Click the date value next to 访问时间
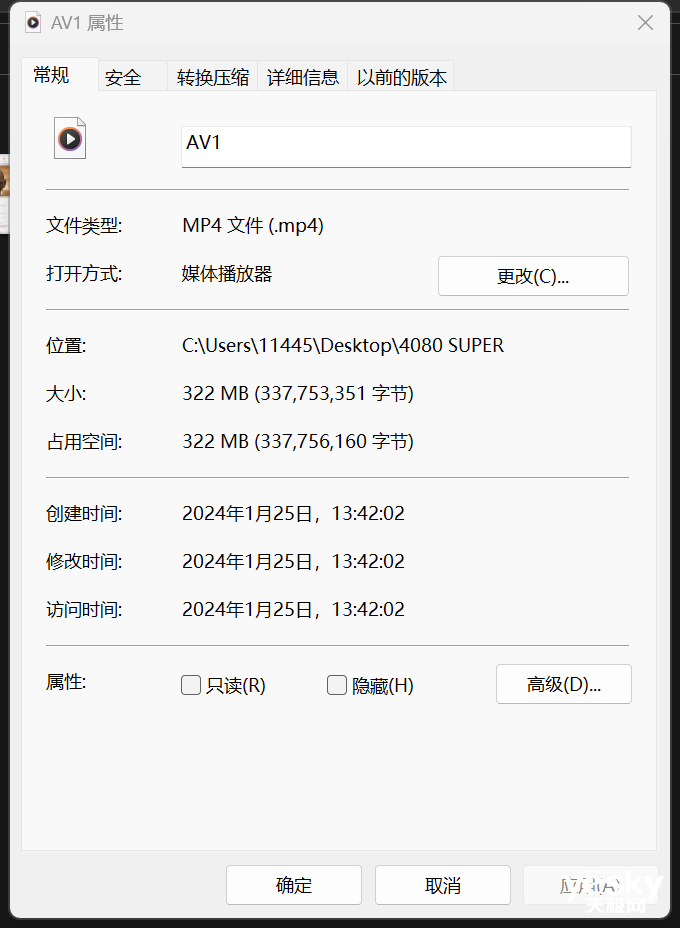 (293, 609)
